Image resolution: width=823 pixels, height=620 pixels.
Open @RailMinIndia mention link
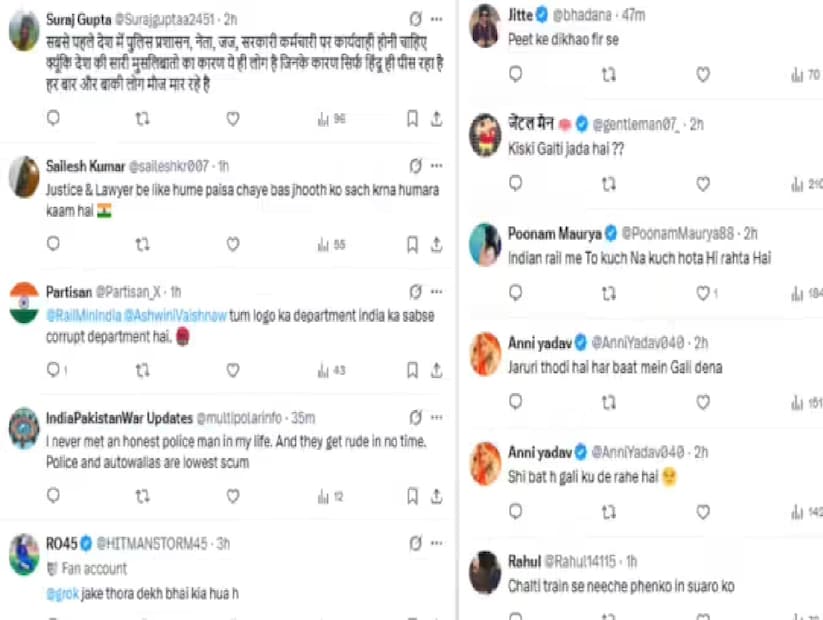85,314
